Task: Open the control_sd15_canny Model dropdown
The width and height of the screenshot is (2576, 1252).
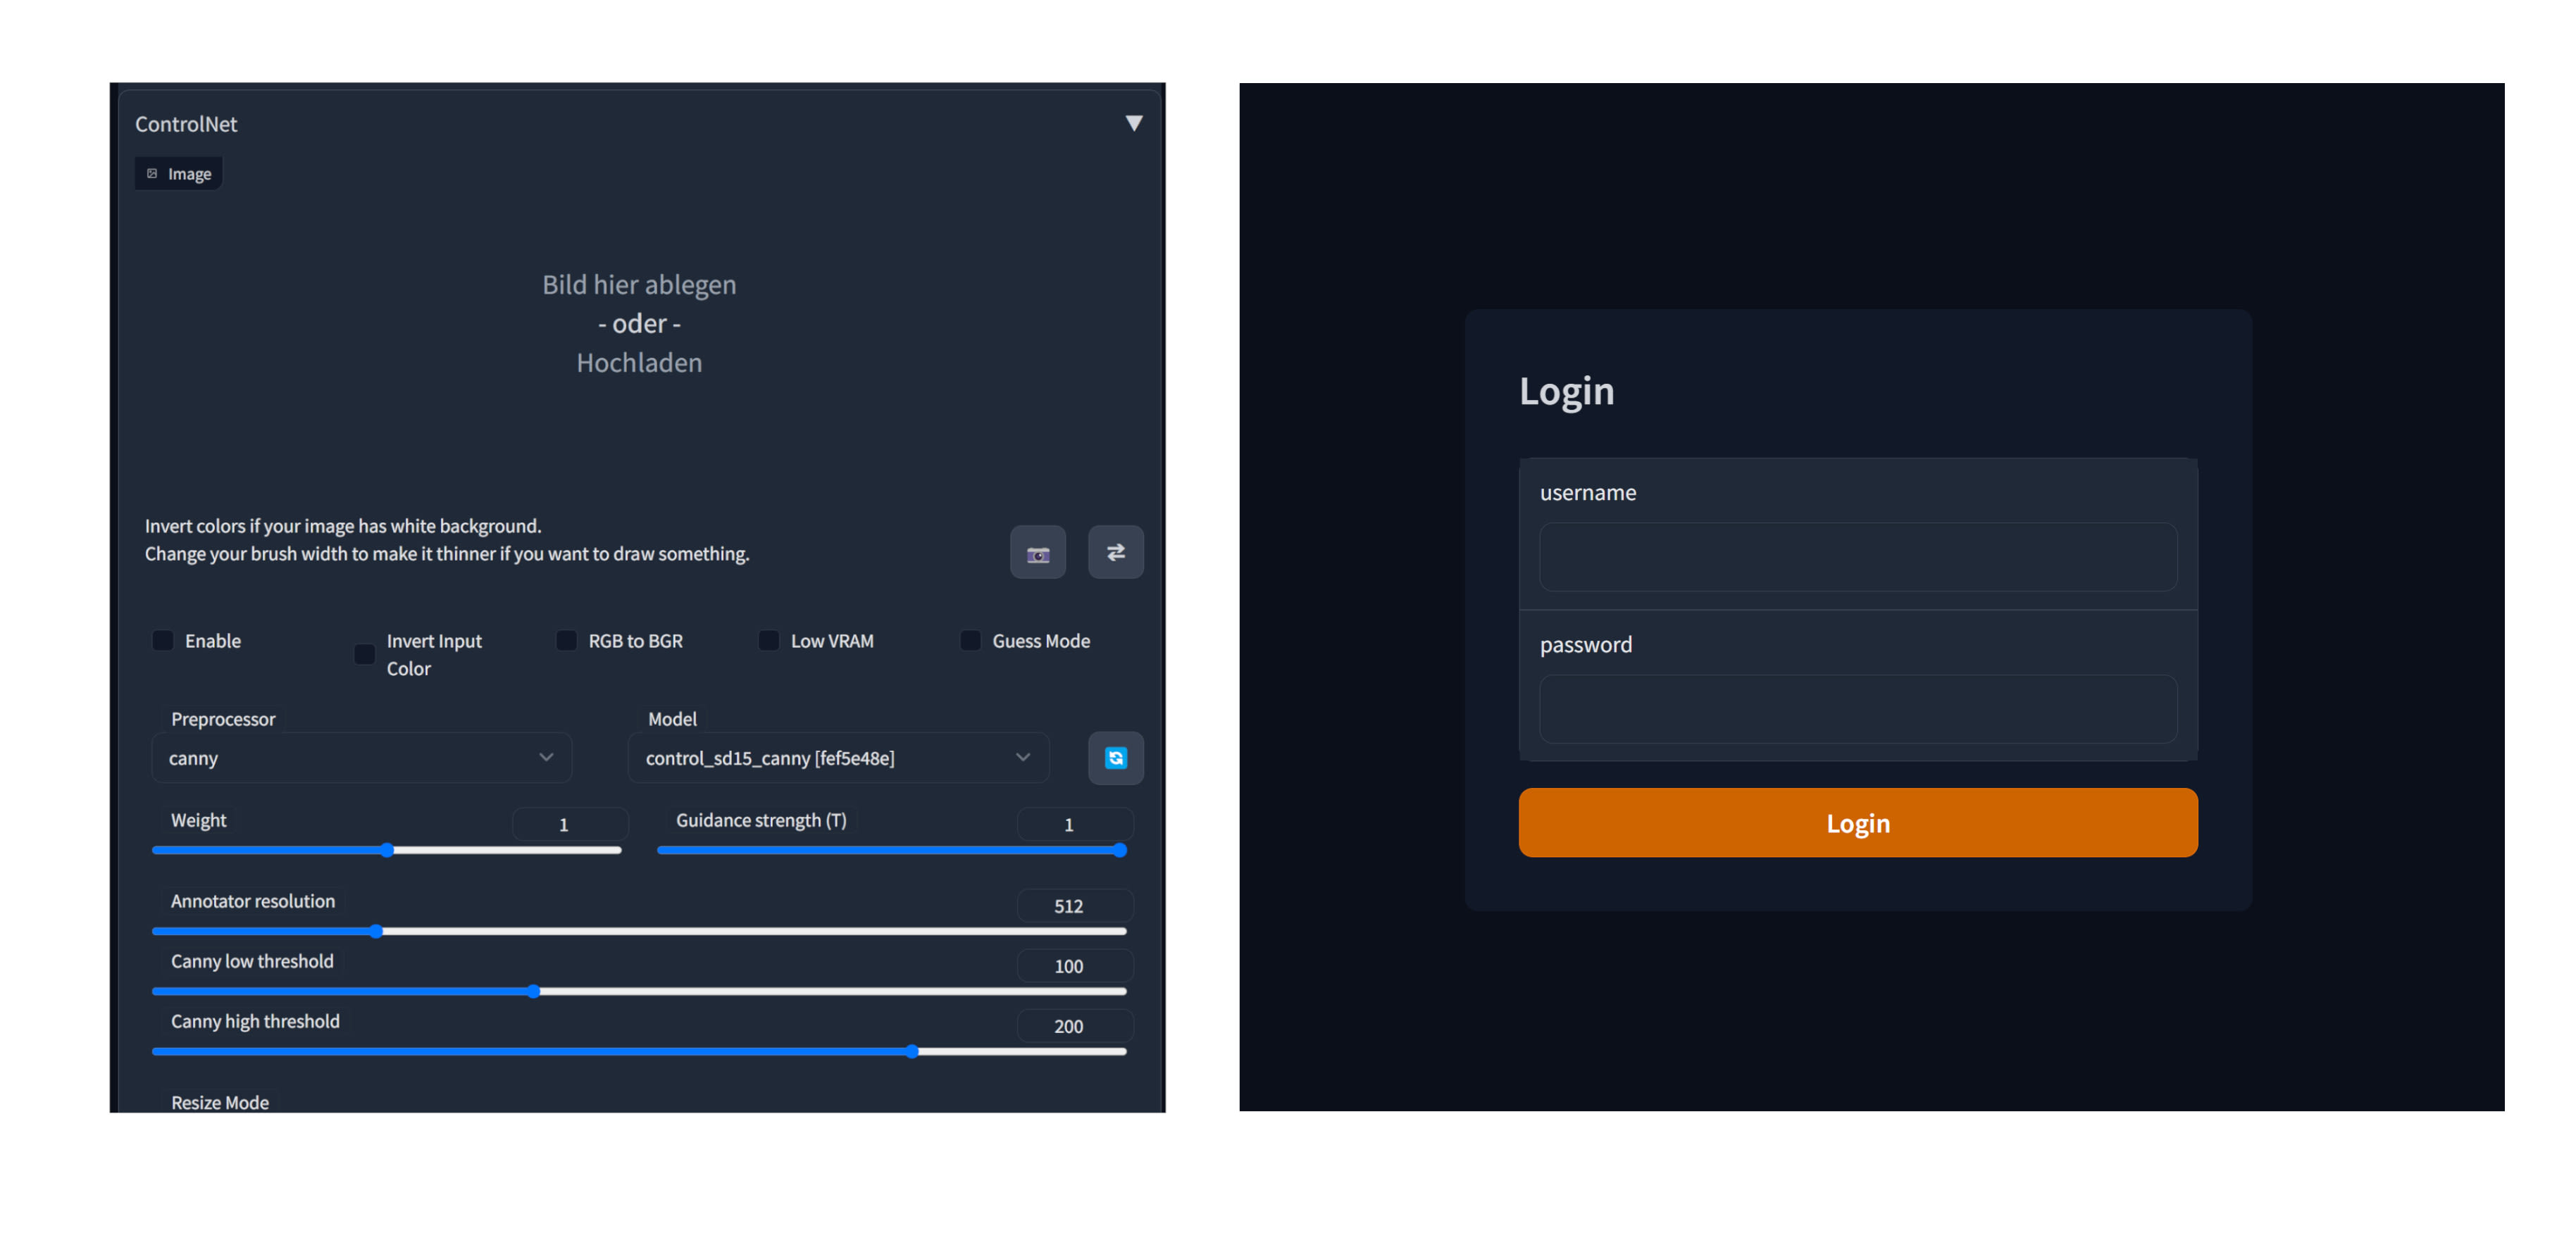Action: [838, 758]
